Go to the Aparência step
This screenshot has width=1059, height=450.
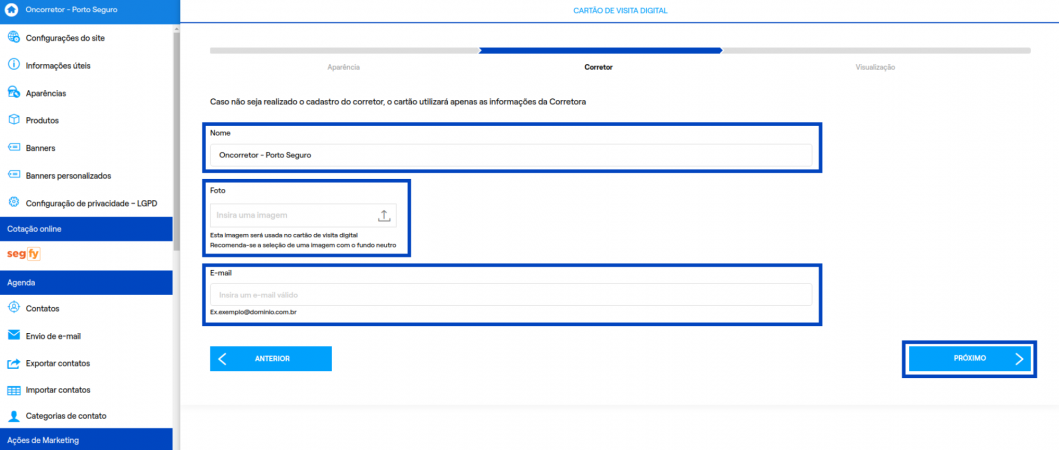click(343, 68)
